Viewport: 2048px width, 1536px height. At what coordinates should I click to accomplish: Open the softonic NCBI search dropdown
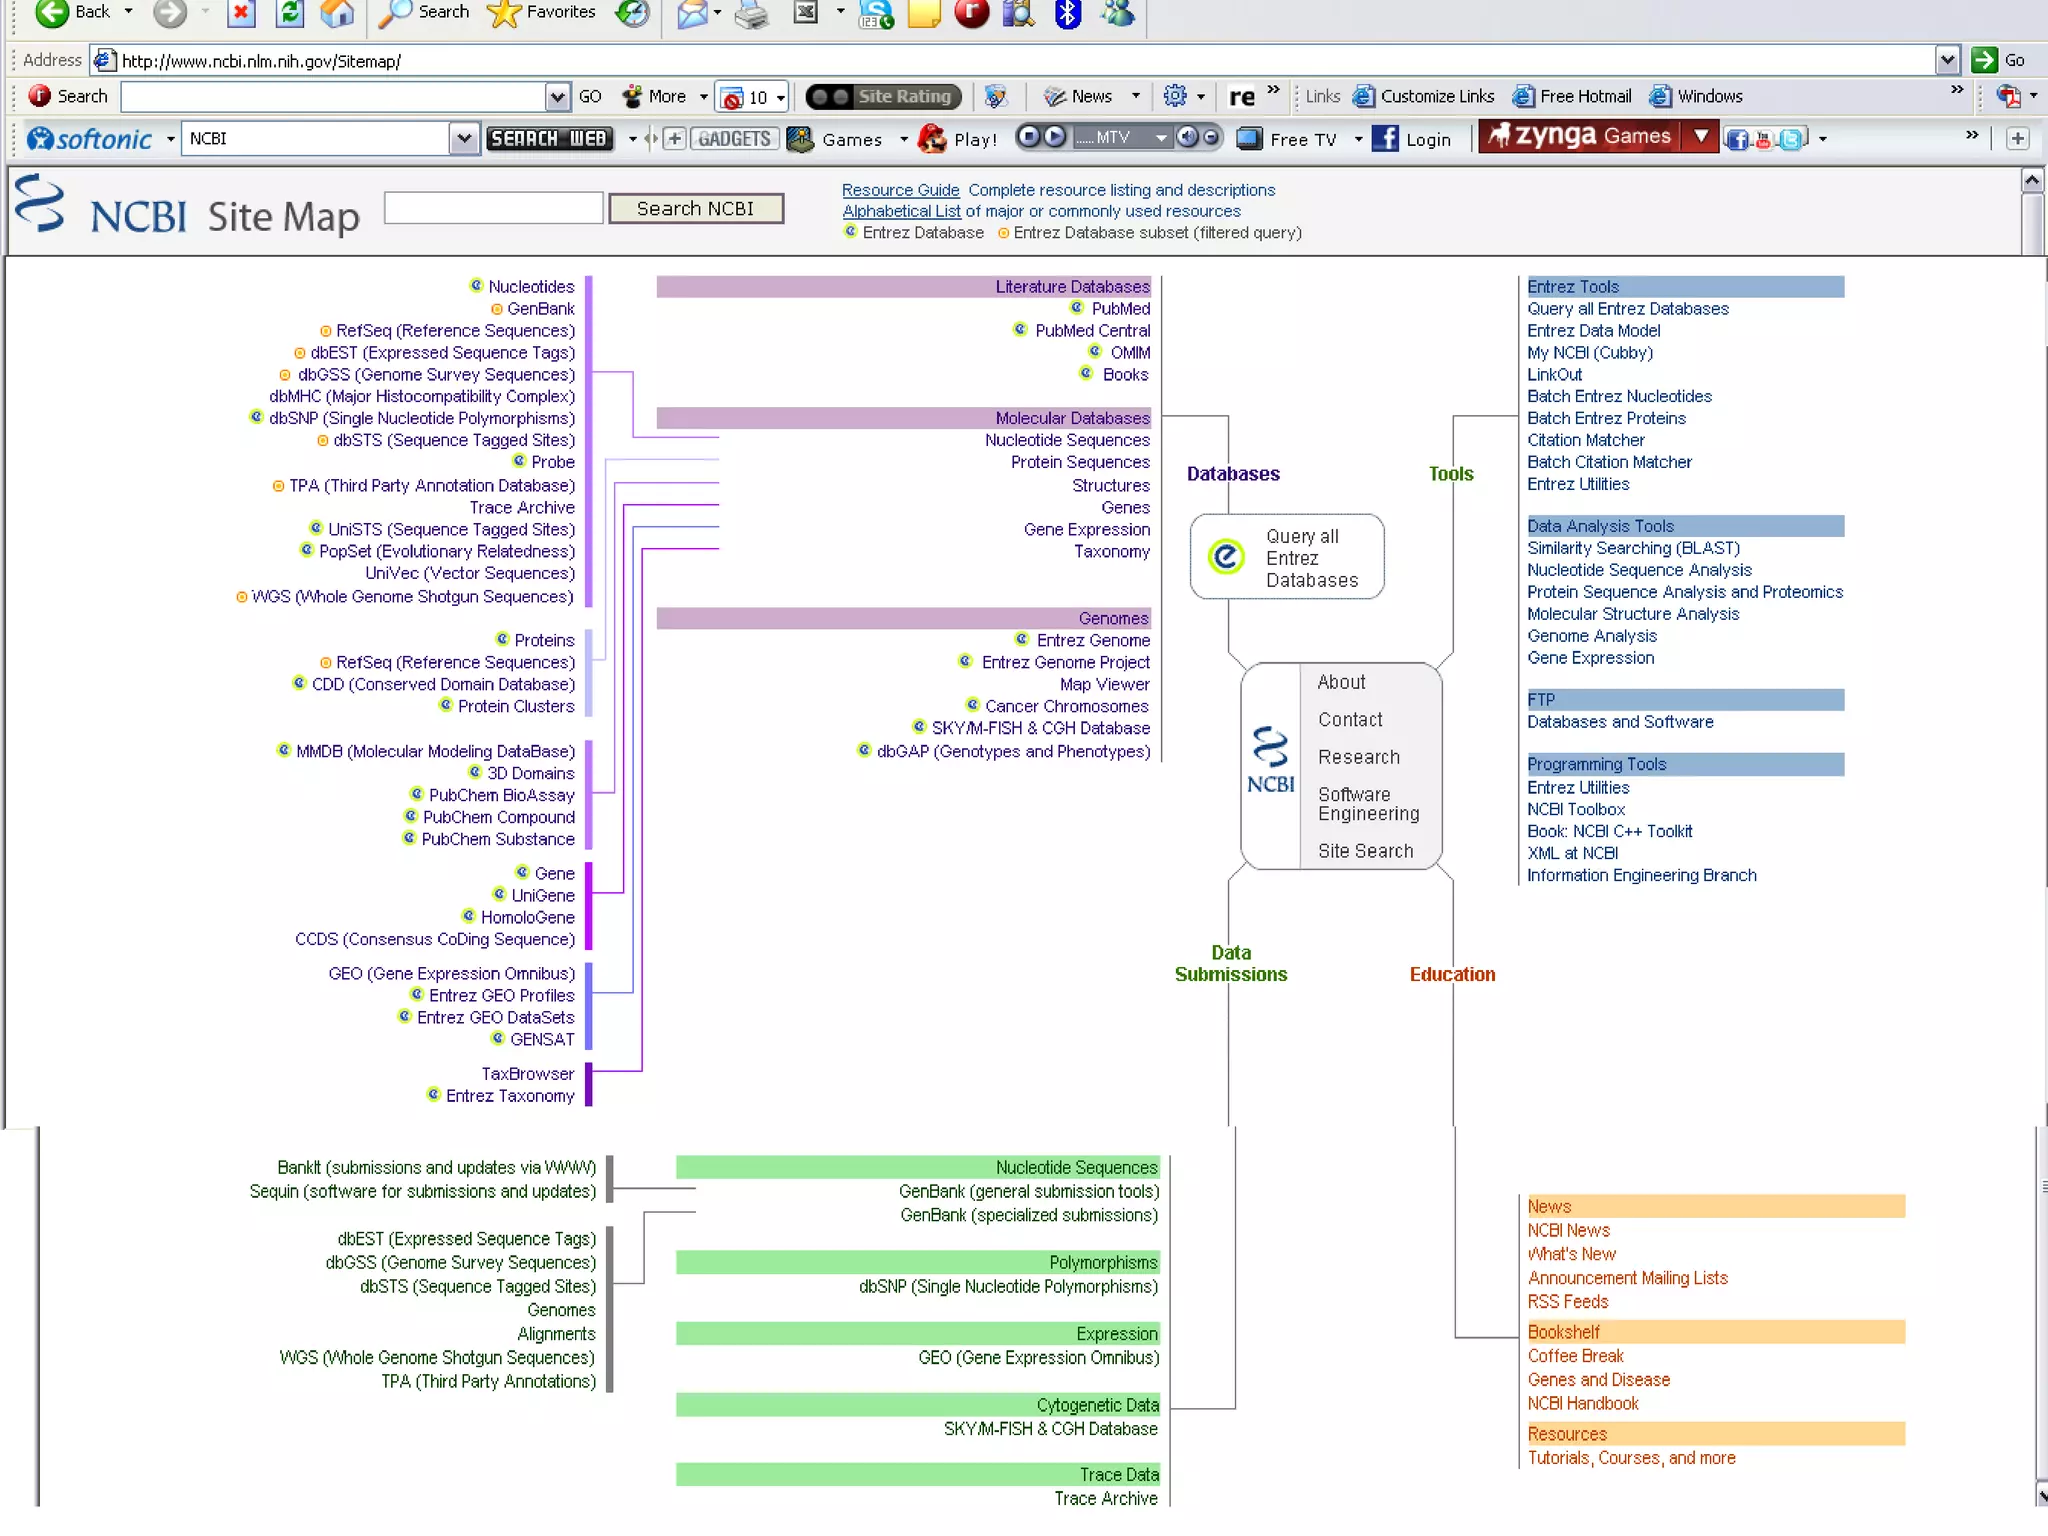[463, 139]
